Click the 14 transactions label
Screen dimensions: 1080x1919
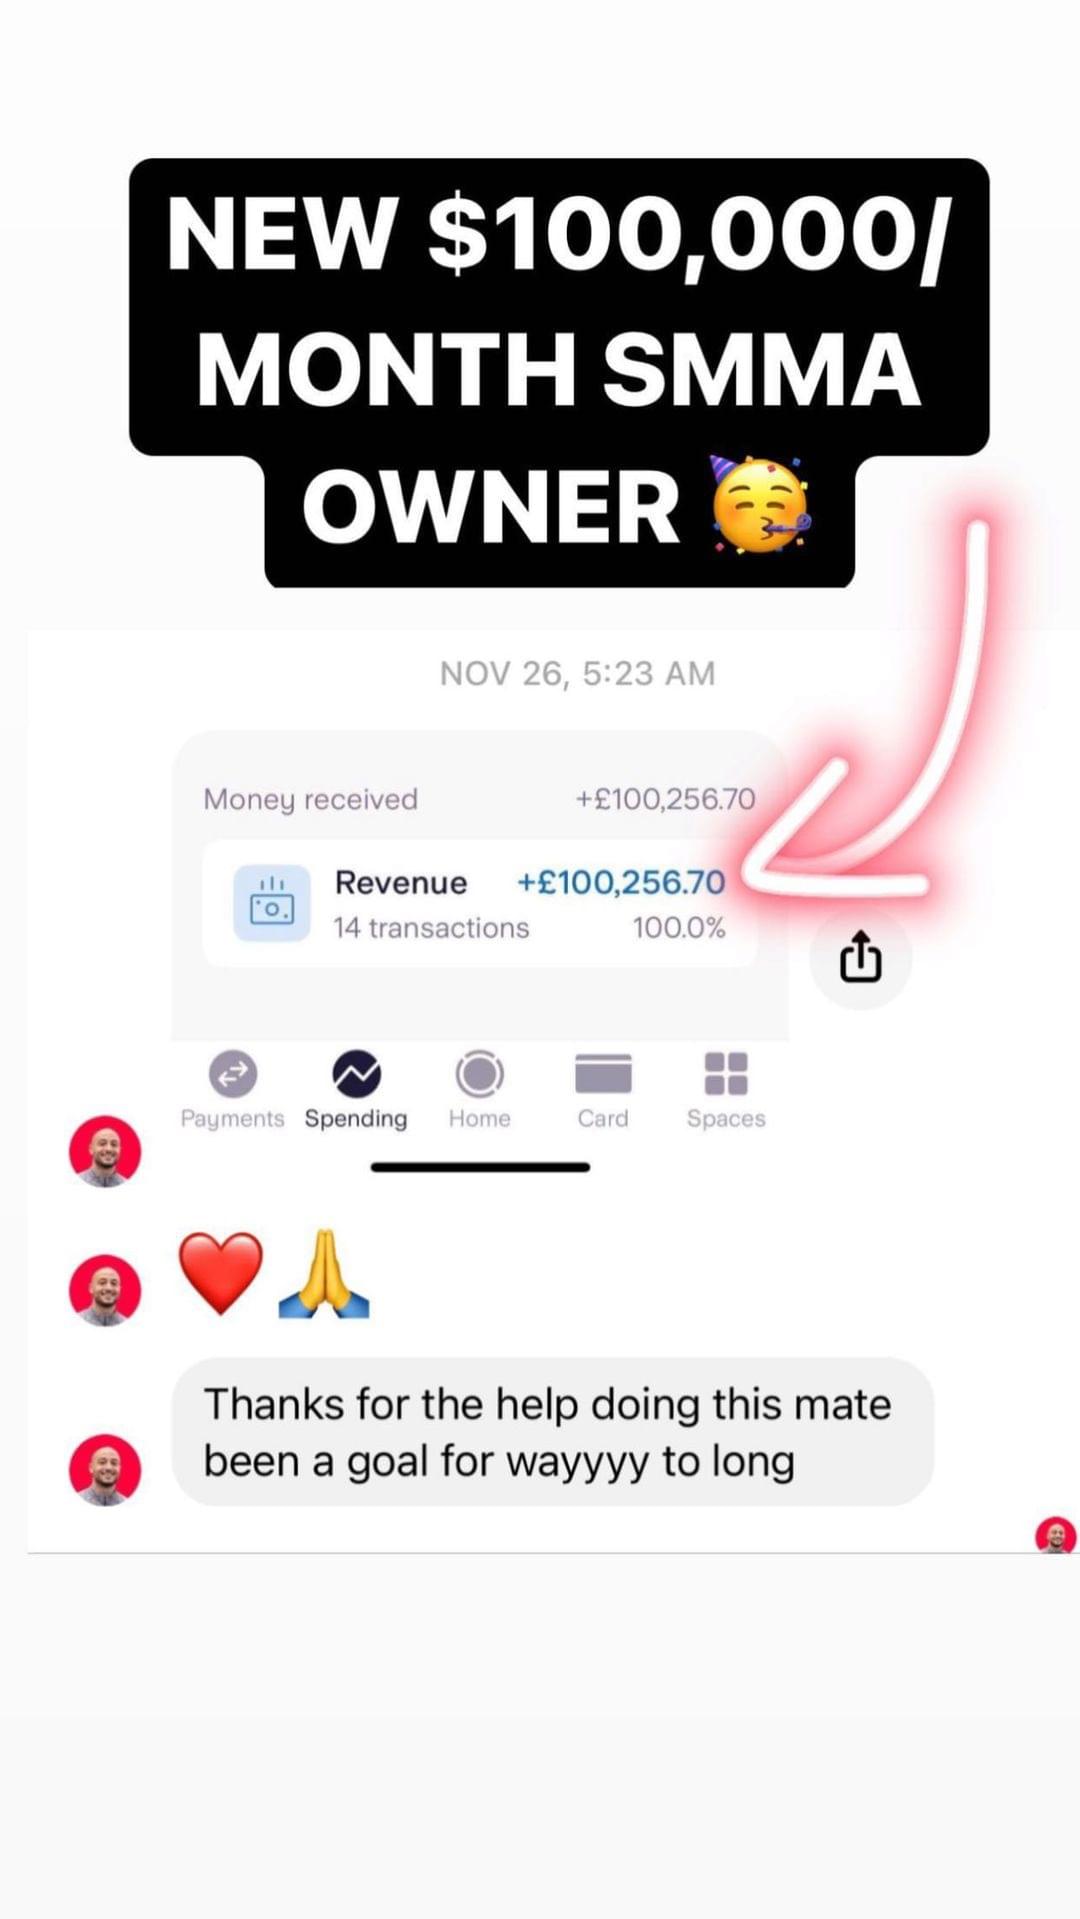click(431, 928)
